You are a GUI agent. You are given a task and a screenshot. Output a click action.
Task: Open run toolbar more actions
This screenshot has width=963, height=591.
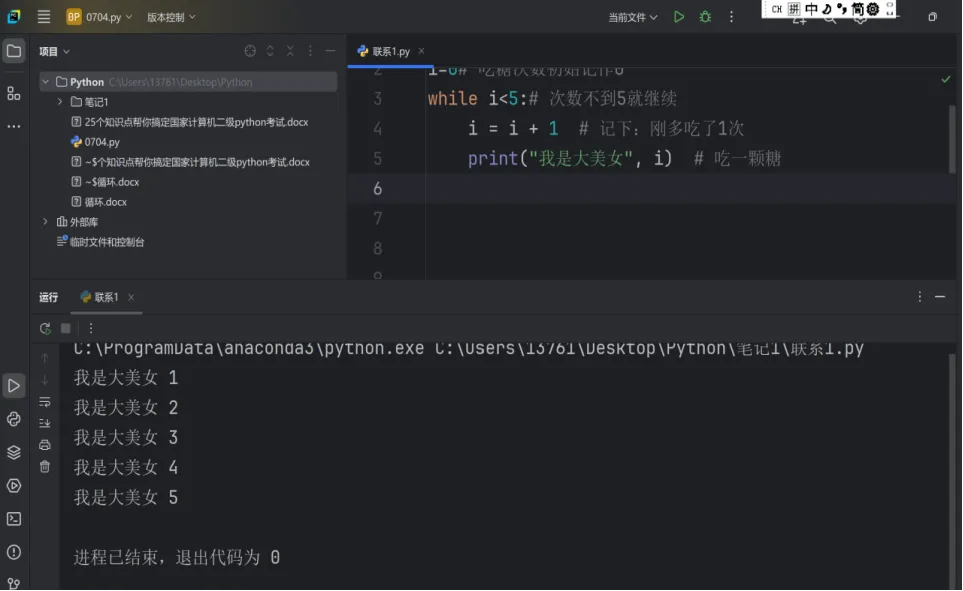pyautogui.click(x=90, y=328)
